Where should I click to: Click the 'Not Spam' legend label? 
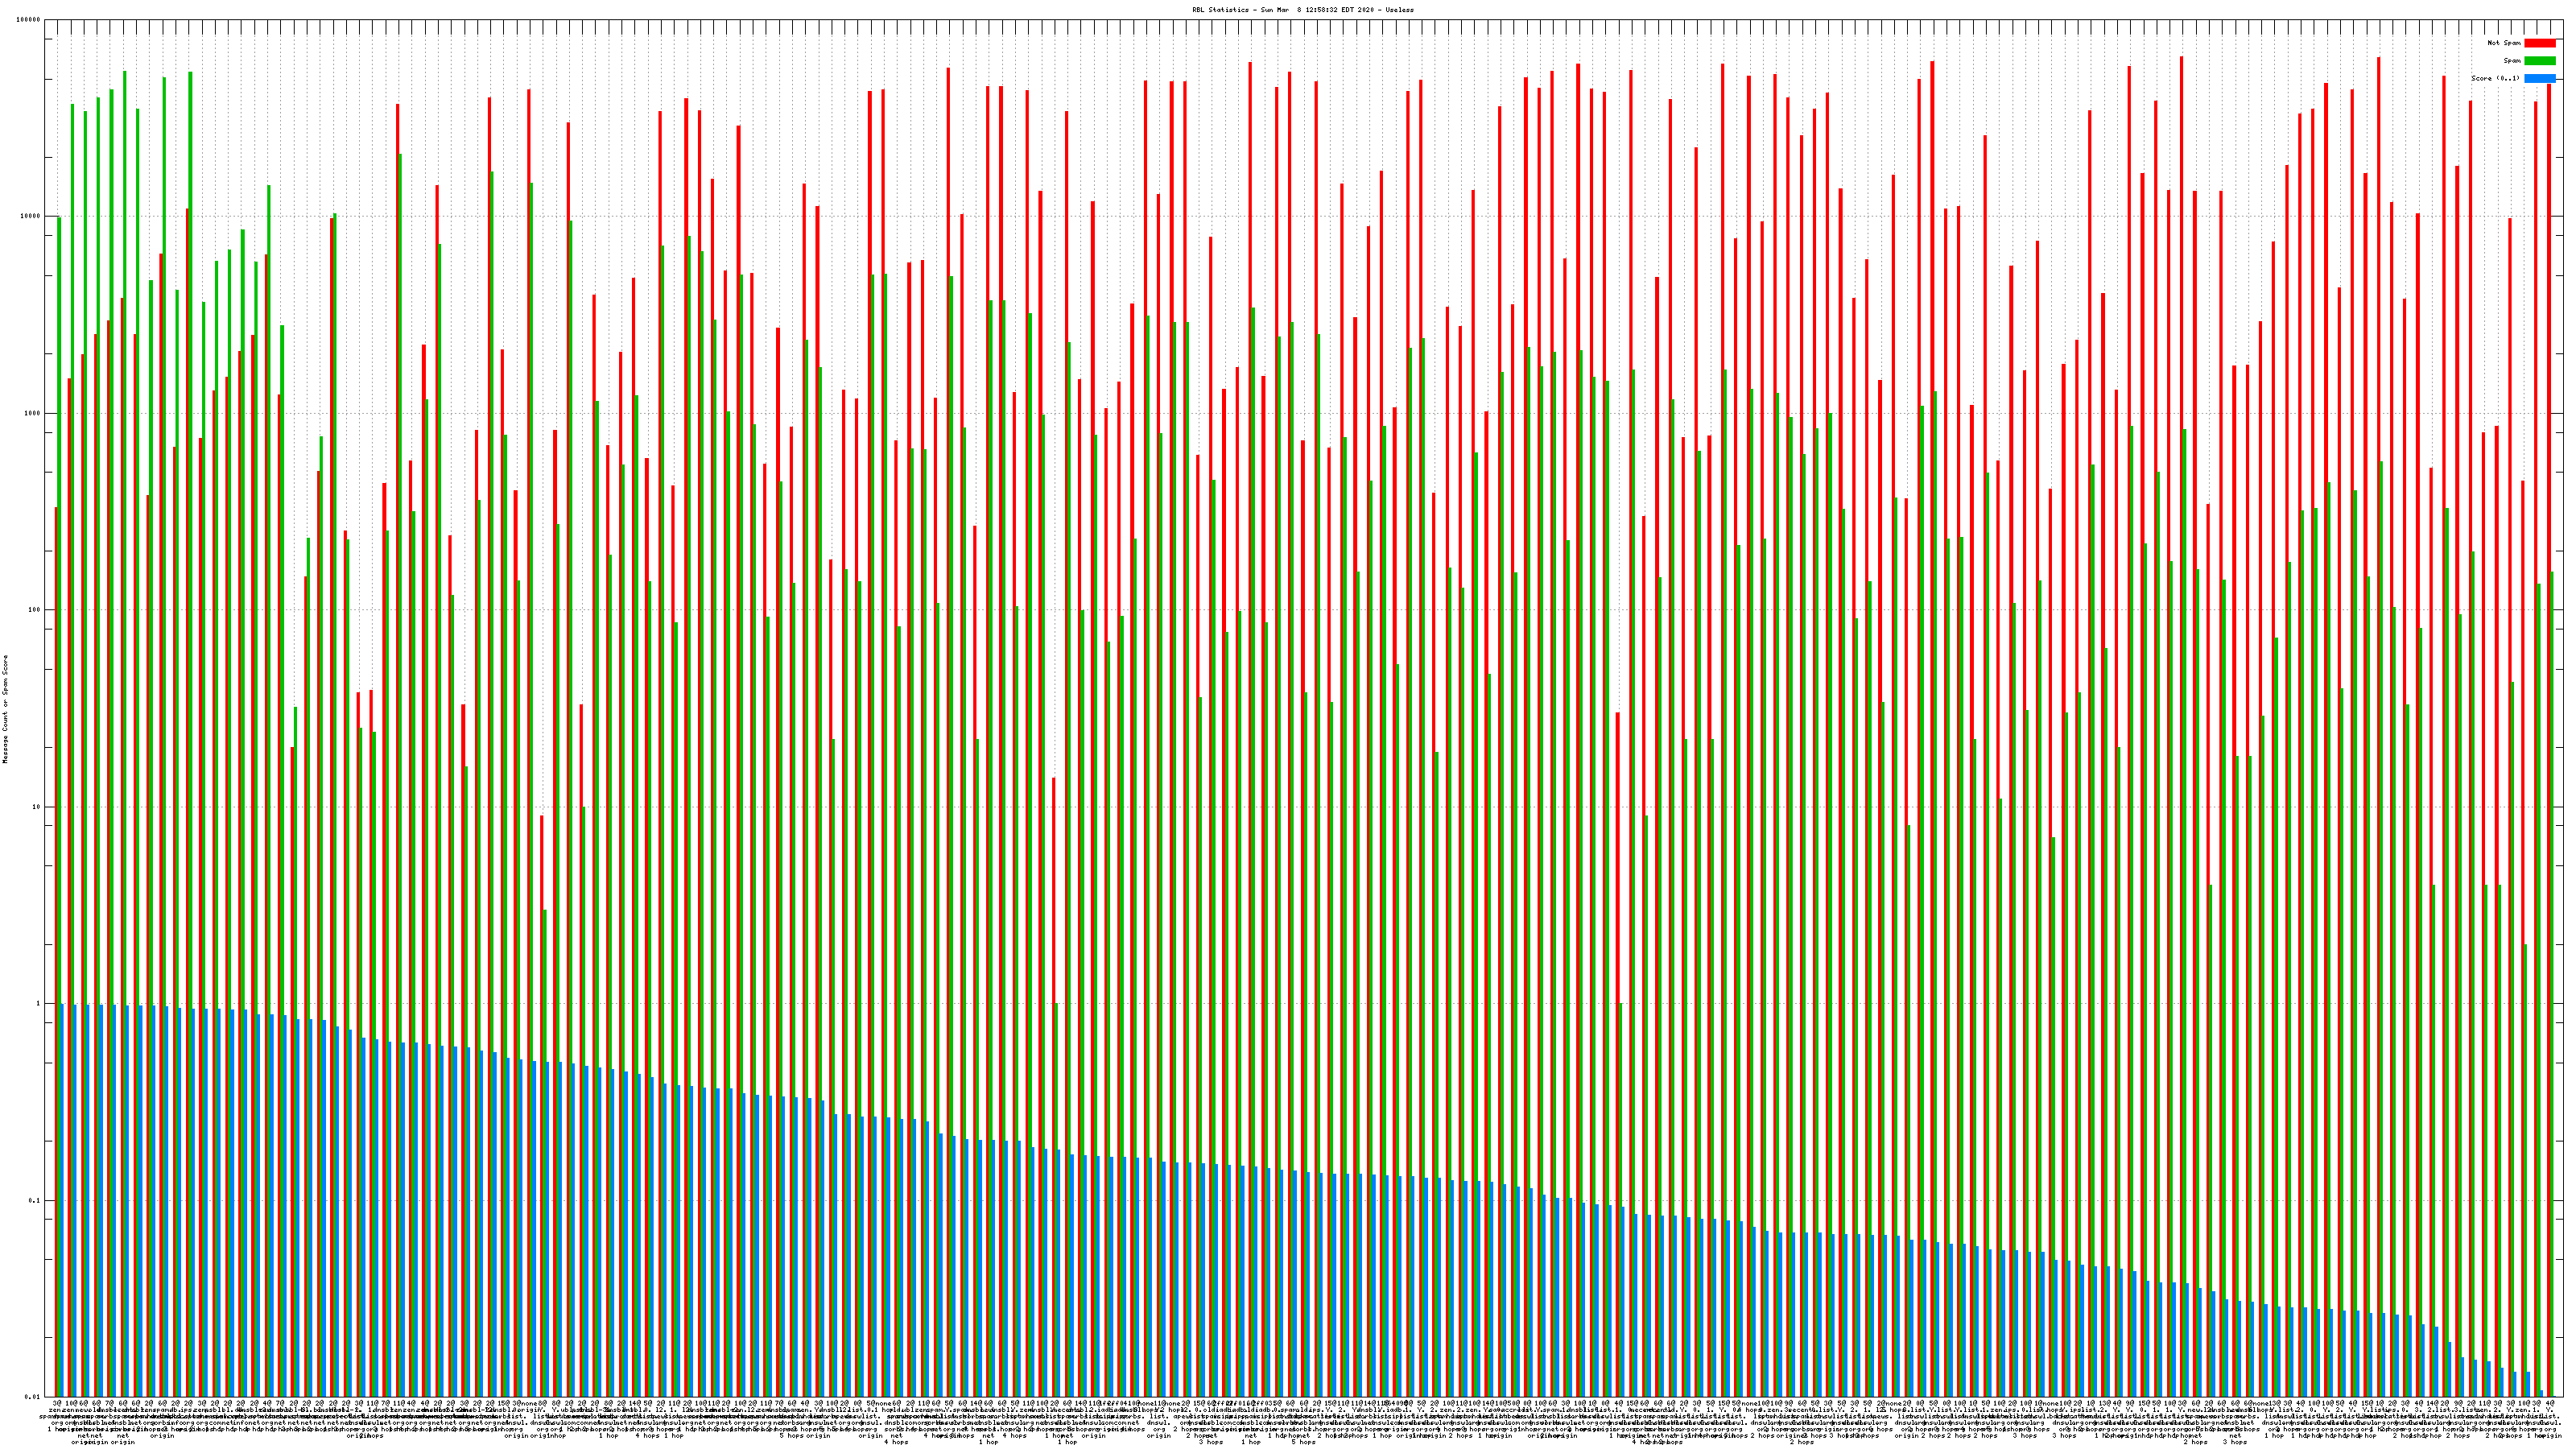(2504, 43)
